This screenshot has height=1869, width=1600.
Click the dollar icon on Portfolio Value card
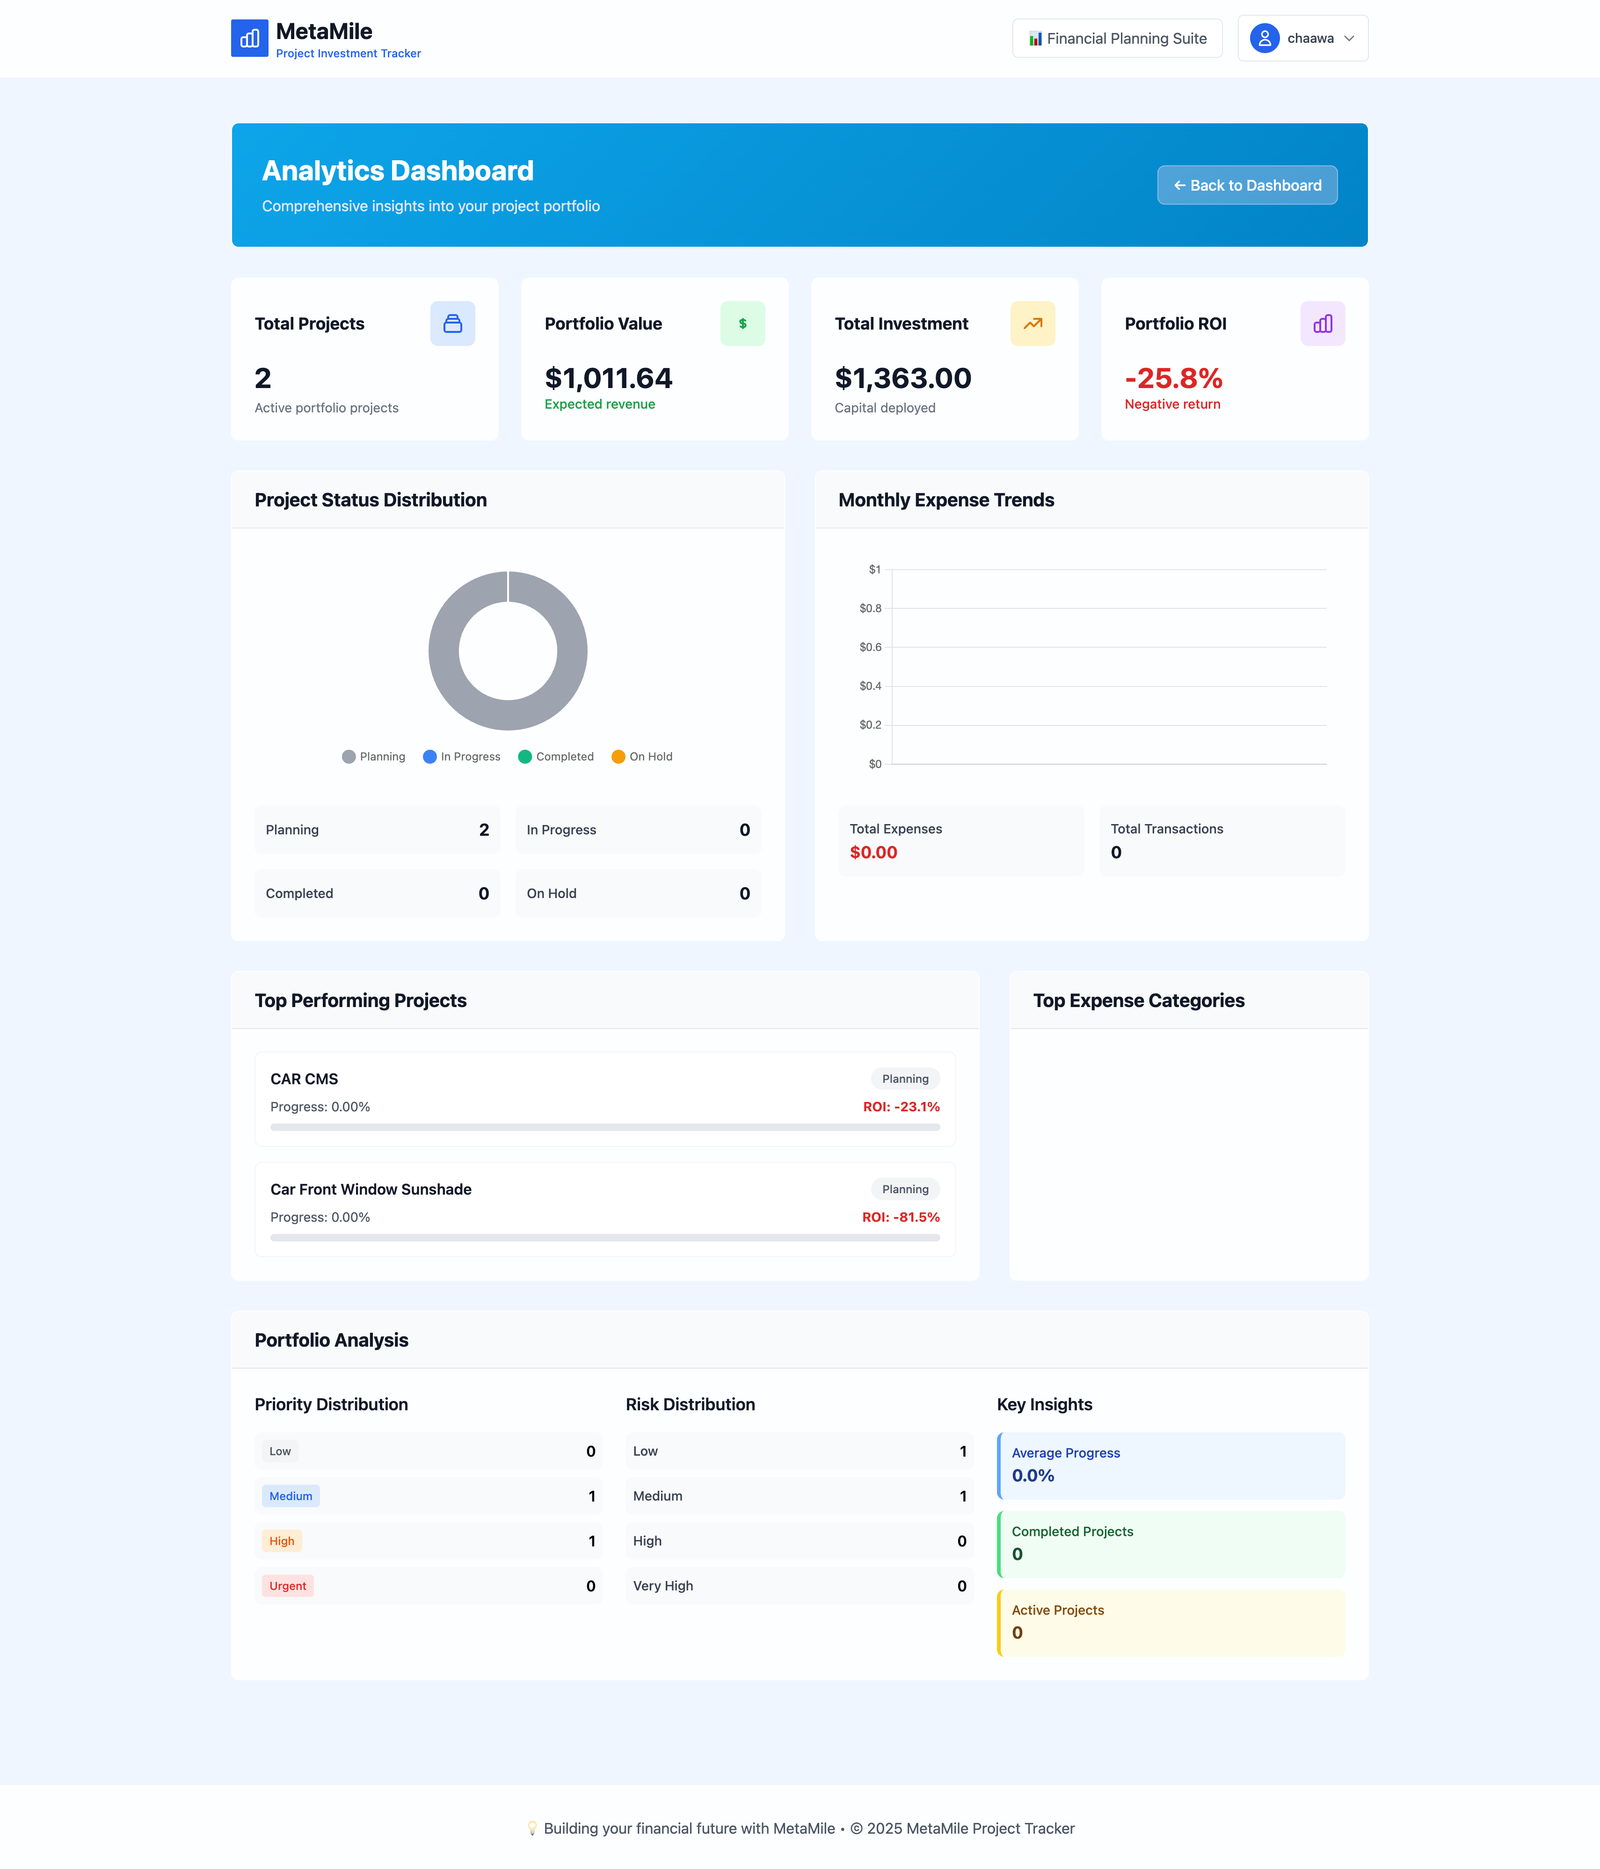741,323
